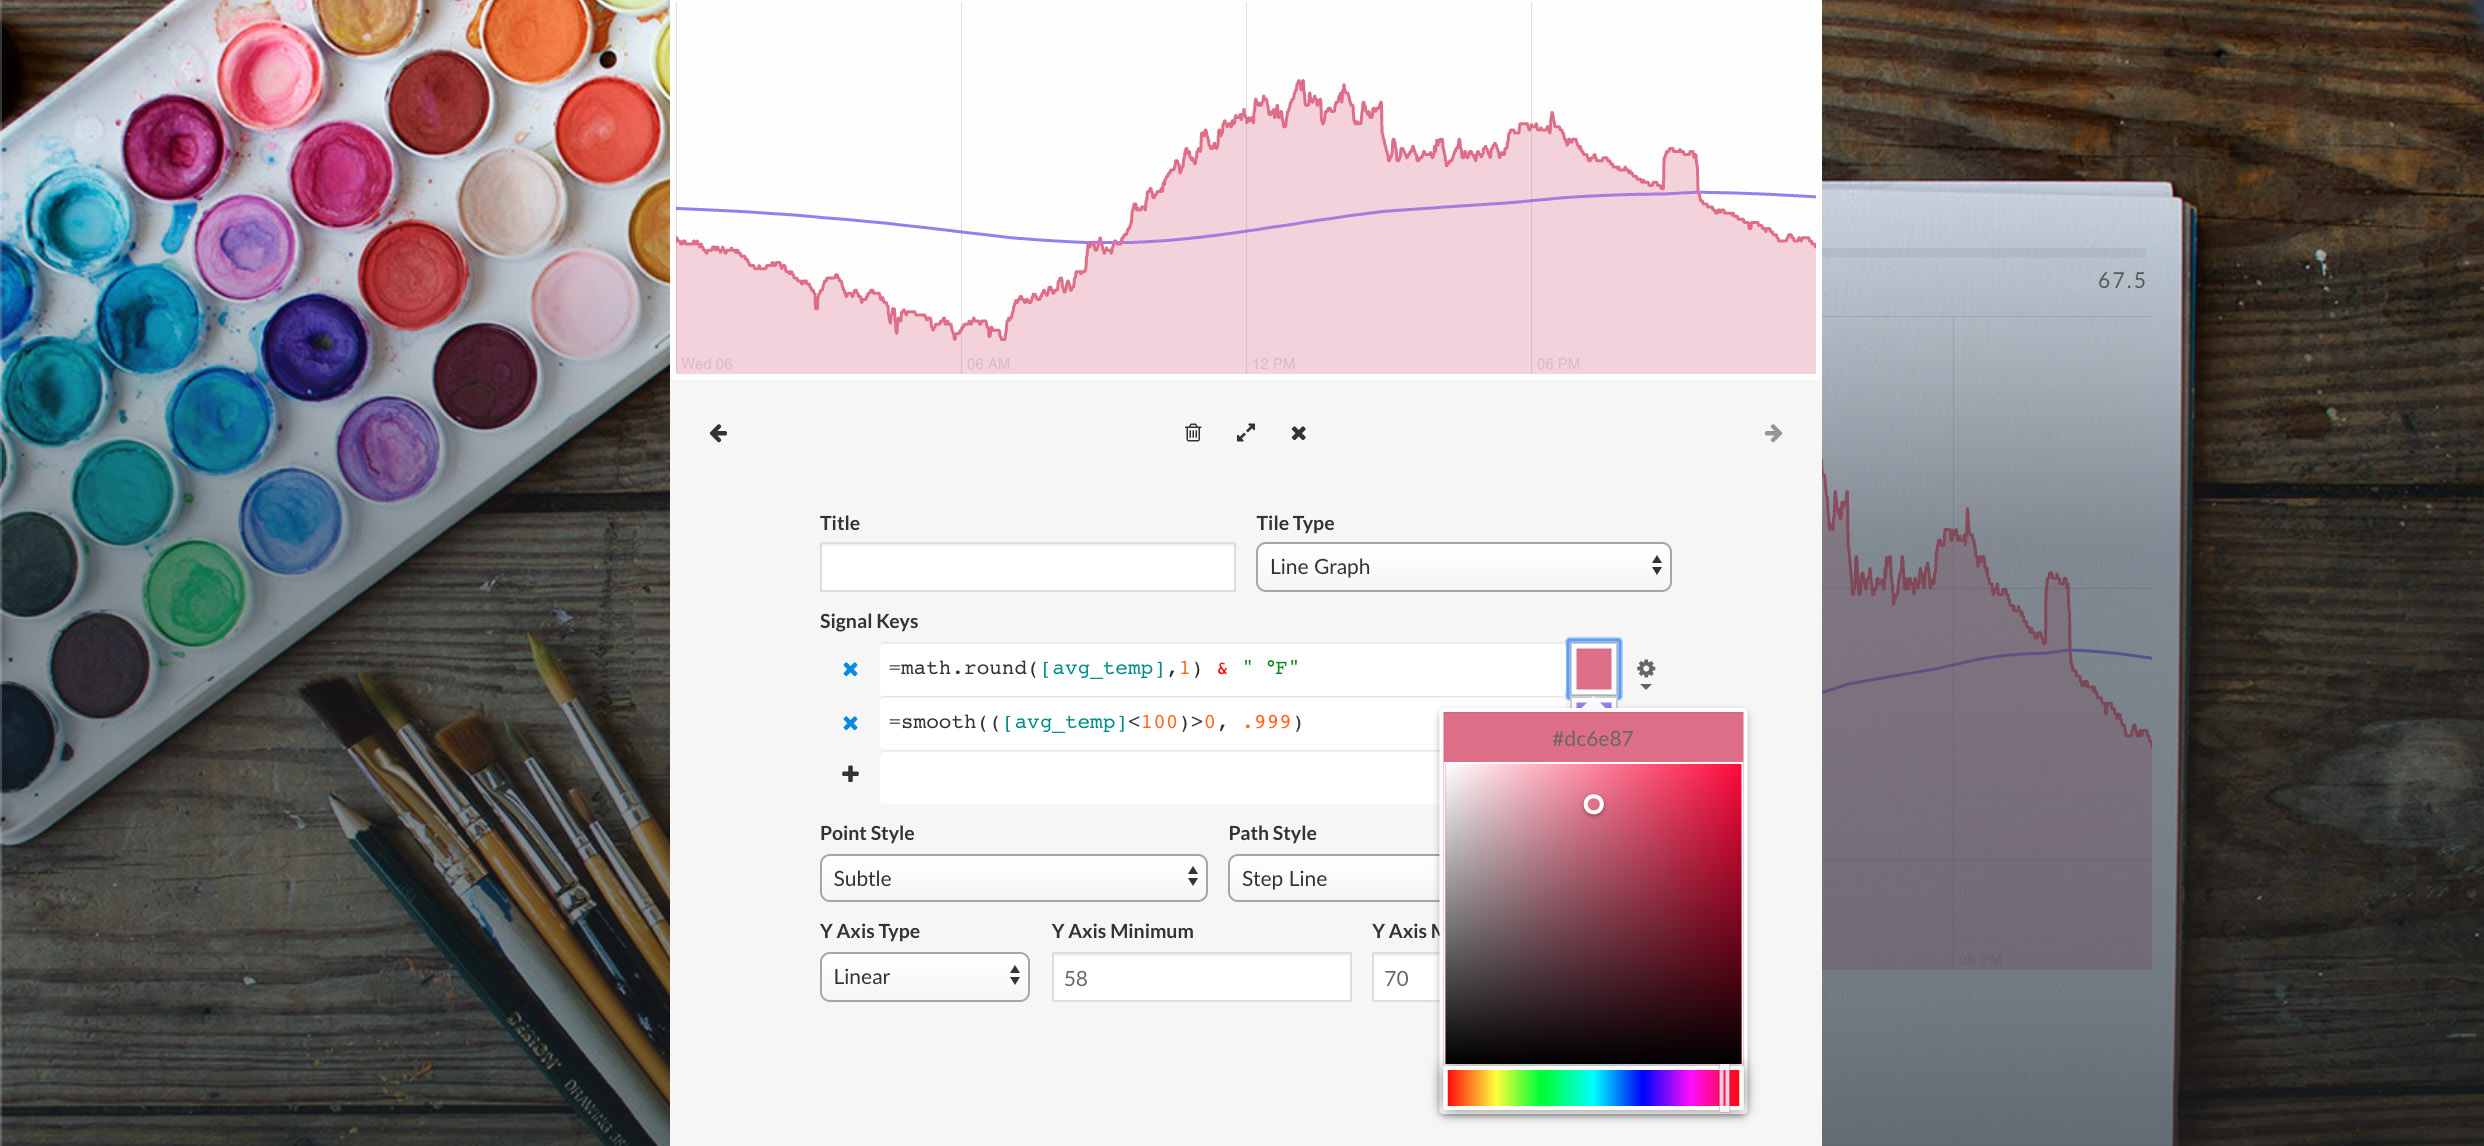
Task: Move the picker circle in the saturation field
Action: [1594, 803]
